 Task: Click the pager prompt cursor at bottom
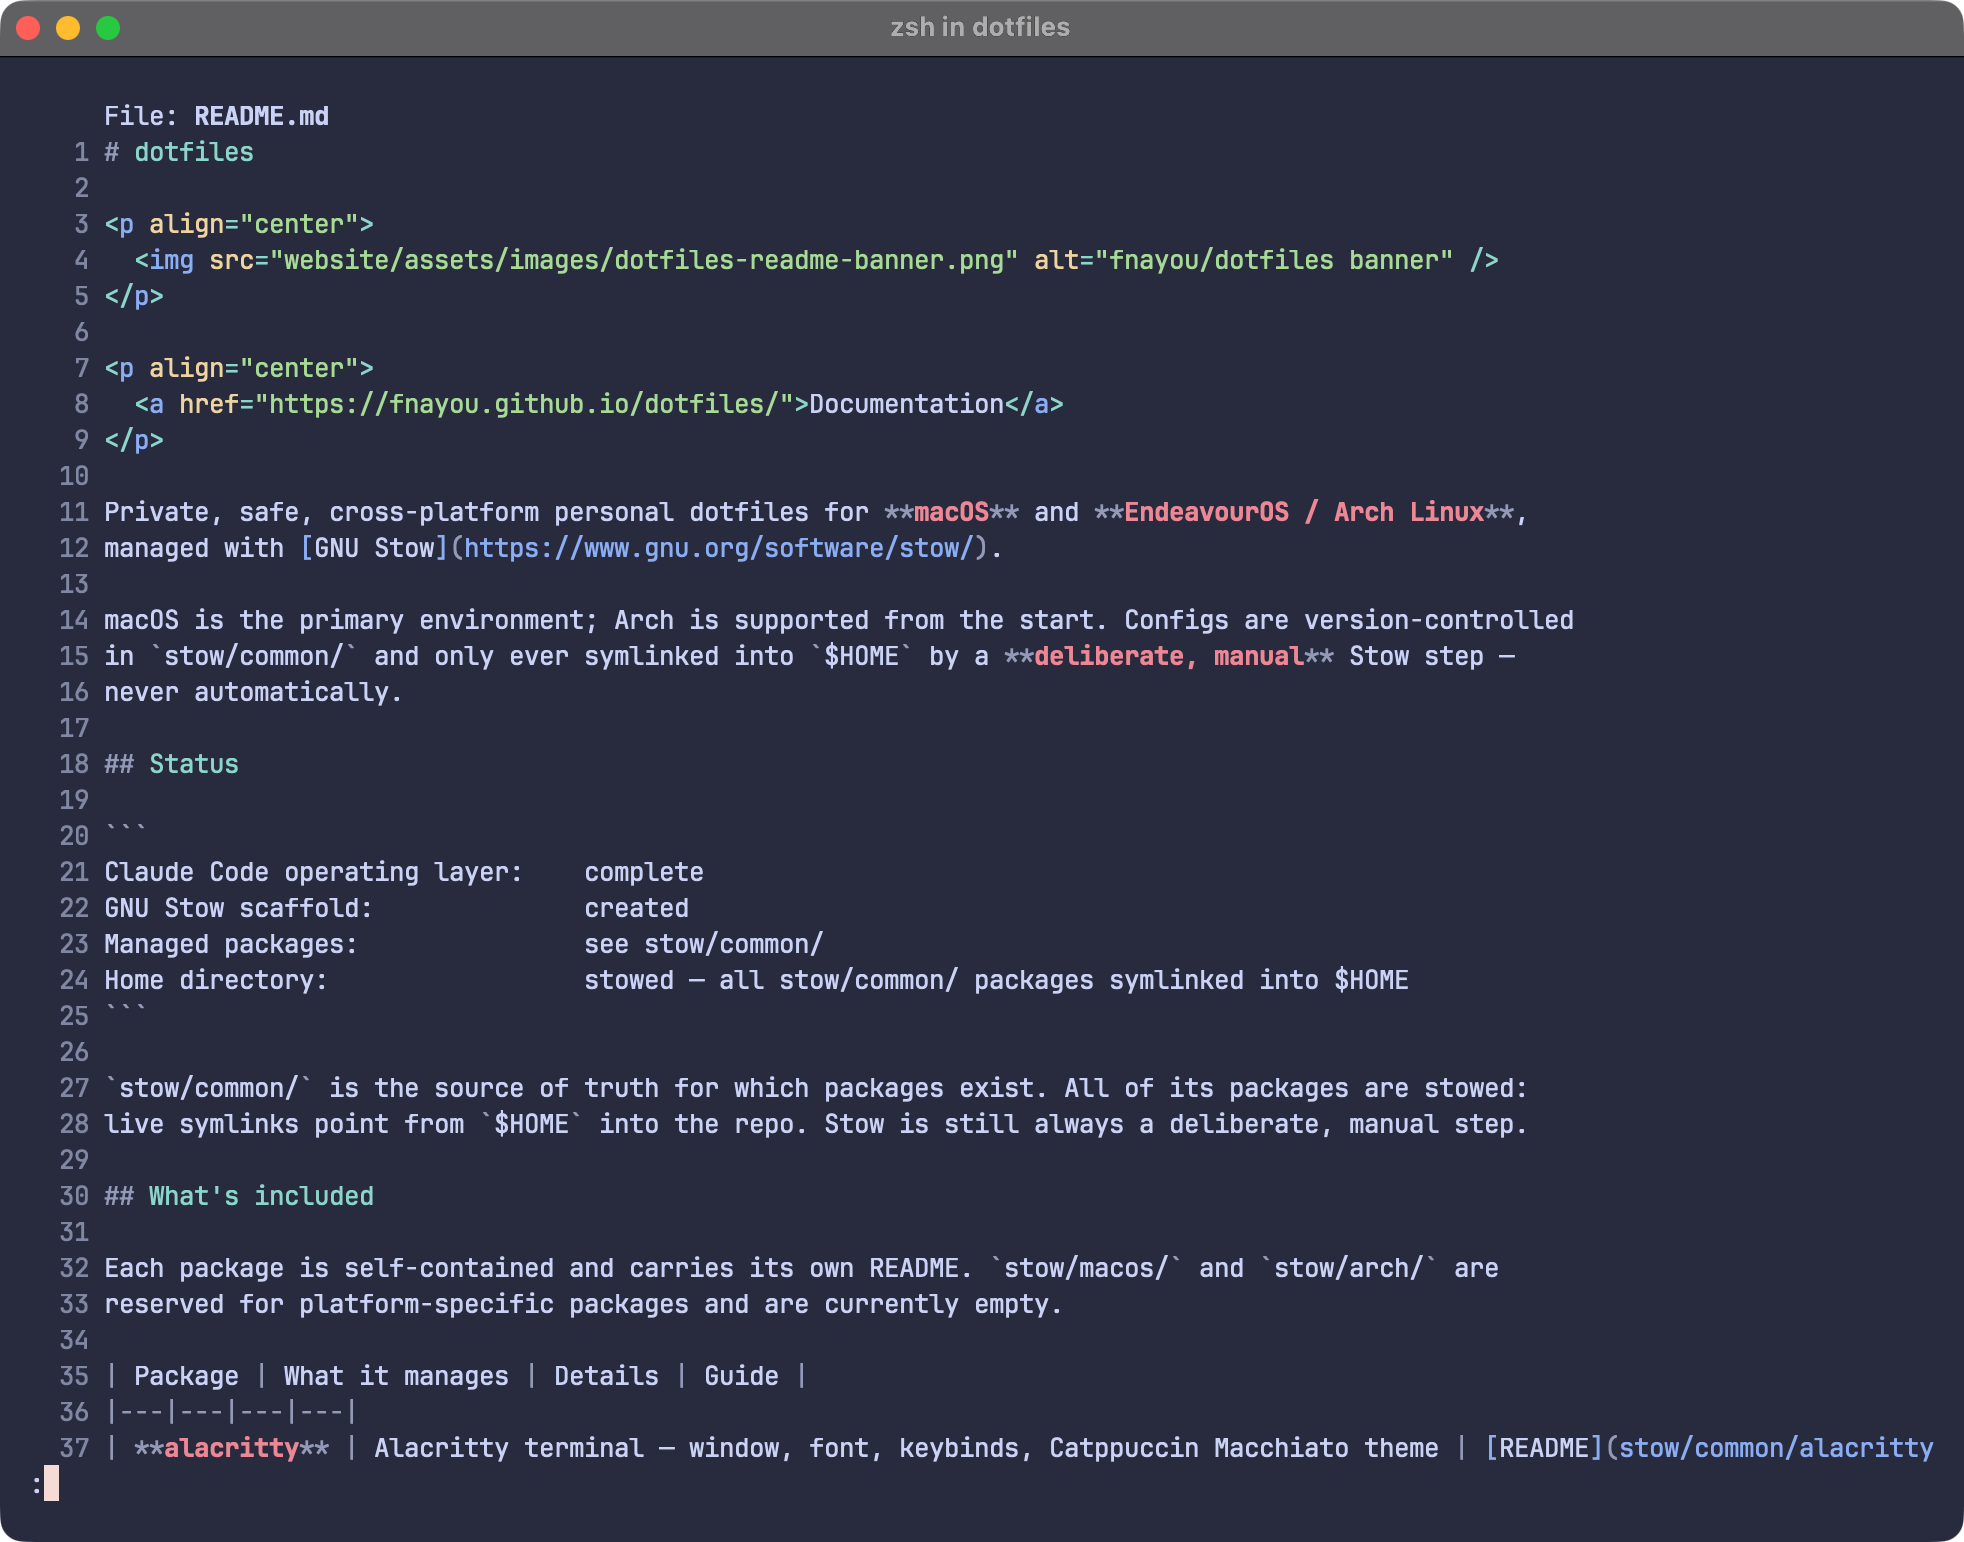(51, 1484)
